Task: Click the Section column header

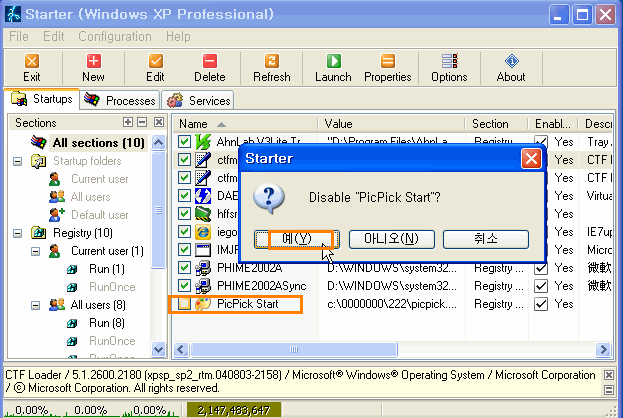Action: [497, 124]
